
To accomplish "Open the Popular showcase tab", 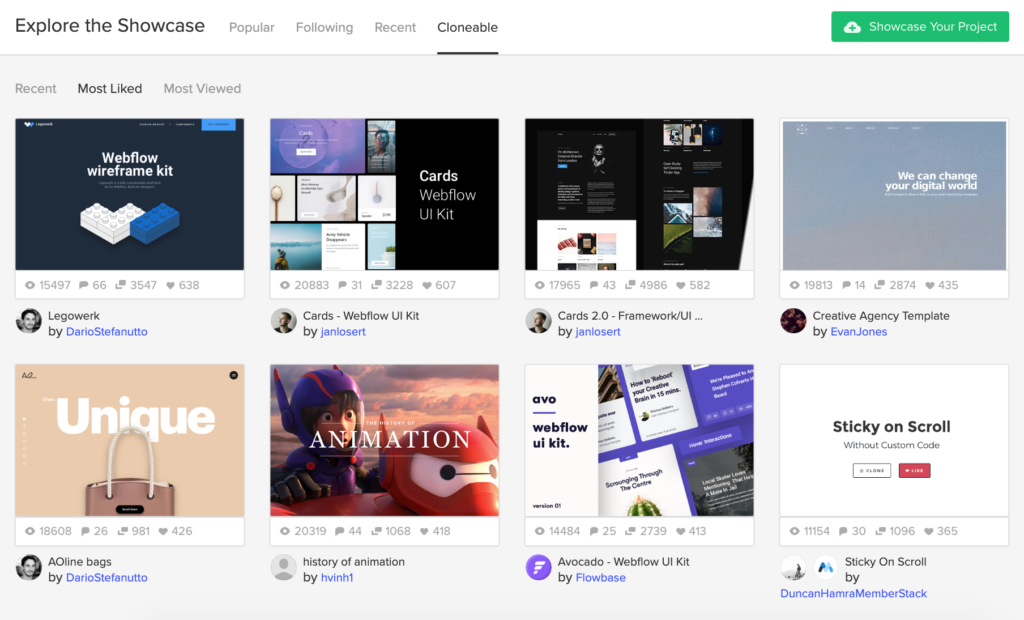I will click(x=251, y=27).
